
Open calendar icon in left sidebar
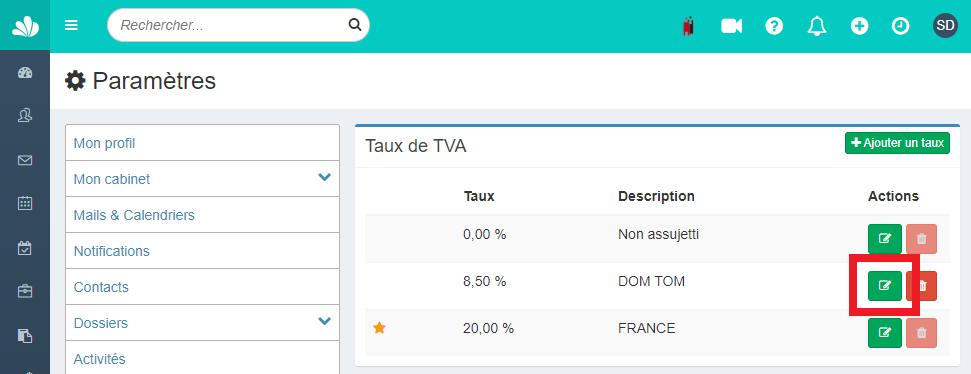pos(25,203)
